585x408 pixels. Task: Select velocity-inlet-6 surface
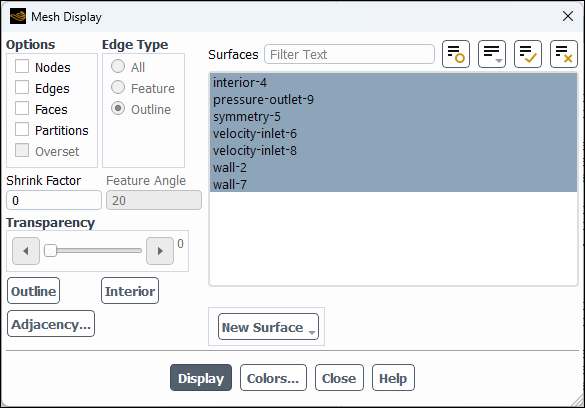[393, 133]
